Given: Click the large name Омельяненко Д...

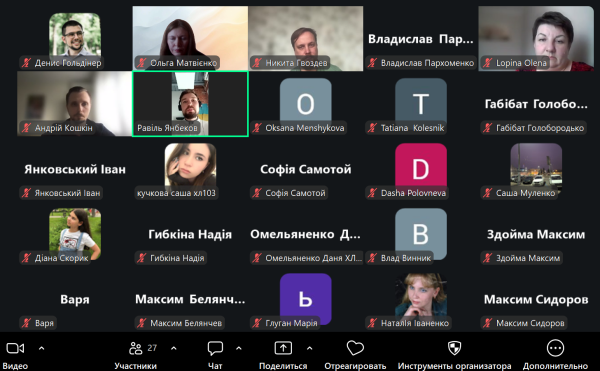Looking at the screenshot, I should click(305, 234).
